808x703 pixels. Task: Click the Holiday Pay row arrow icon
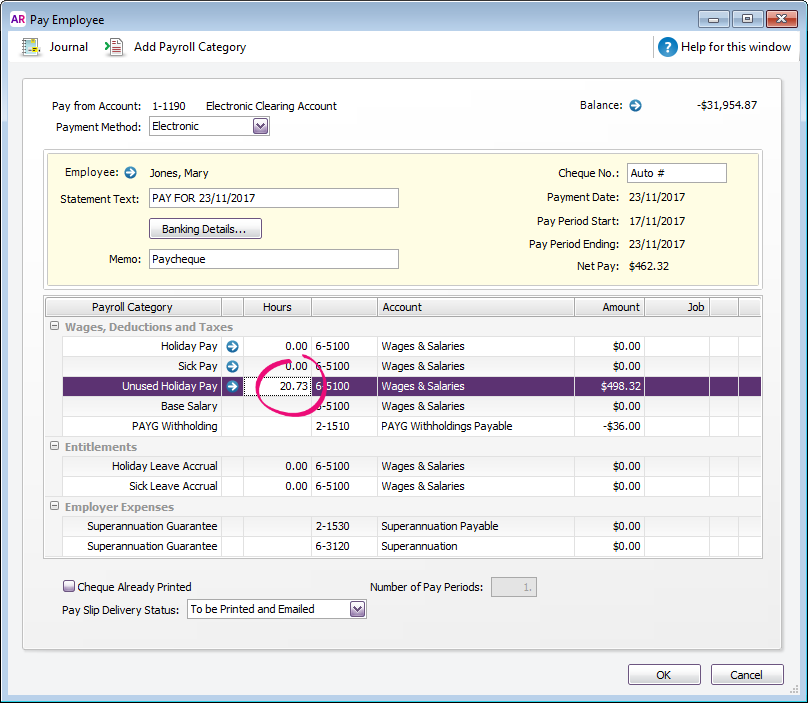tap(232, 346)
